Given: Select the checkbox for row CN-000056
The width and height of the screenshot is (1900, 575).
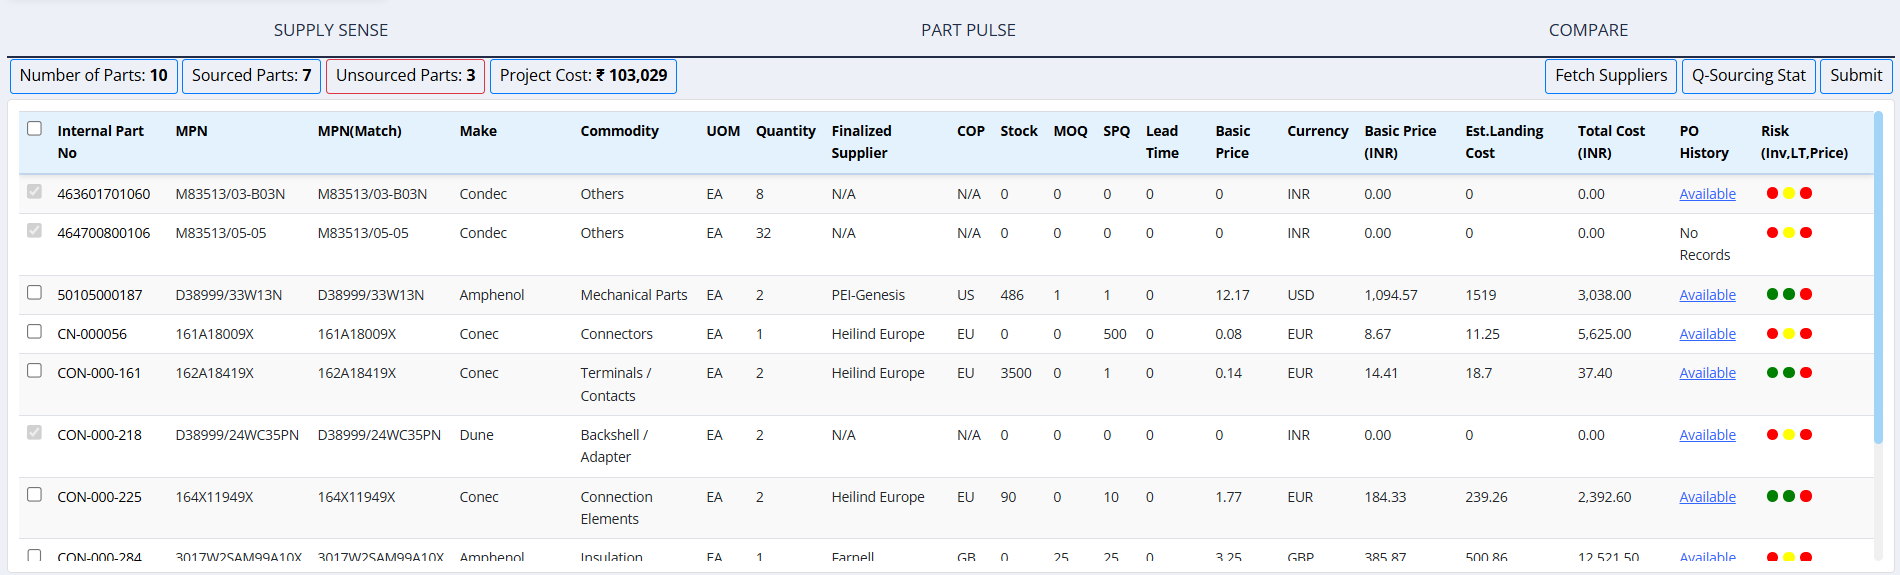Looking at the screenshot, I should point(35,332).
